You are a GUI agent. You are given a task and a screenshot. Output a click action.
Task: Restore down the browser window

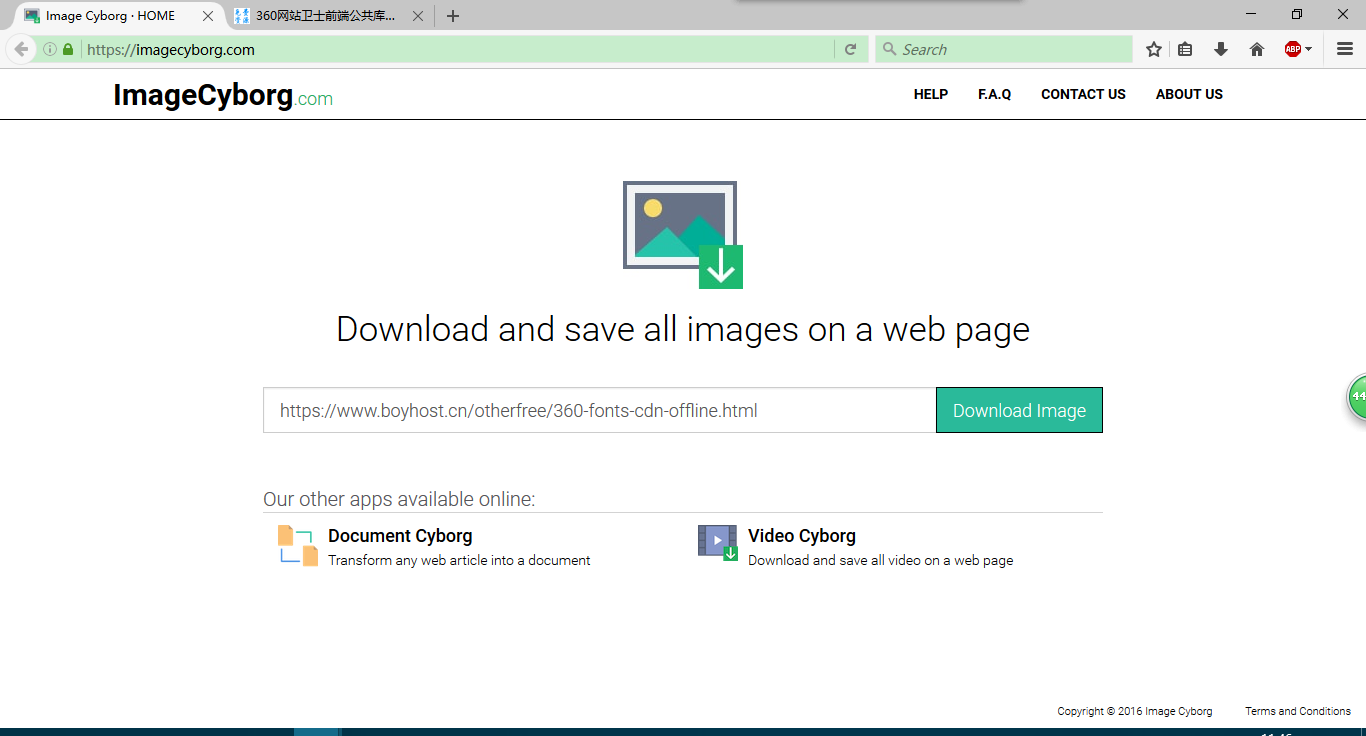click(x=1297, y=14)
